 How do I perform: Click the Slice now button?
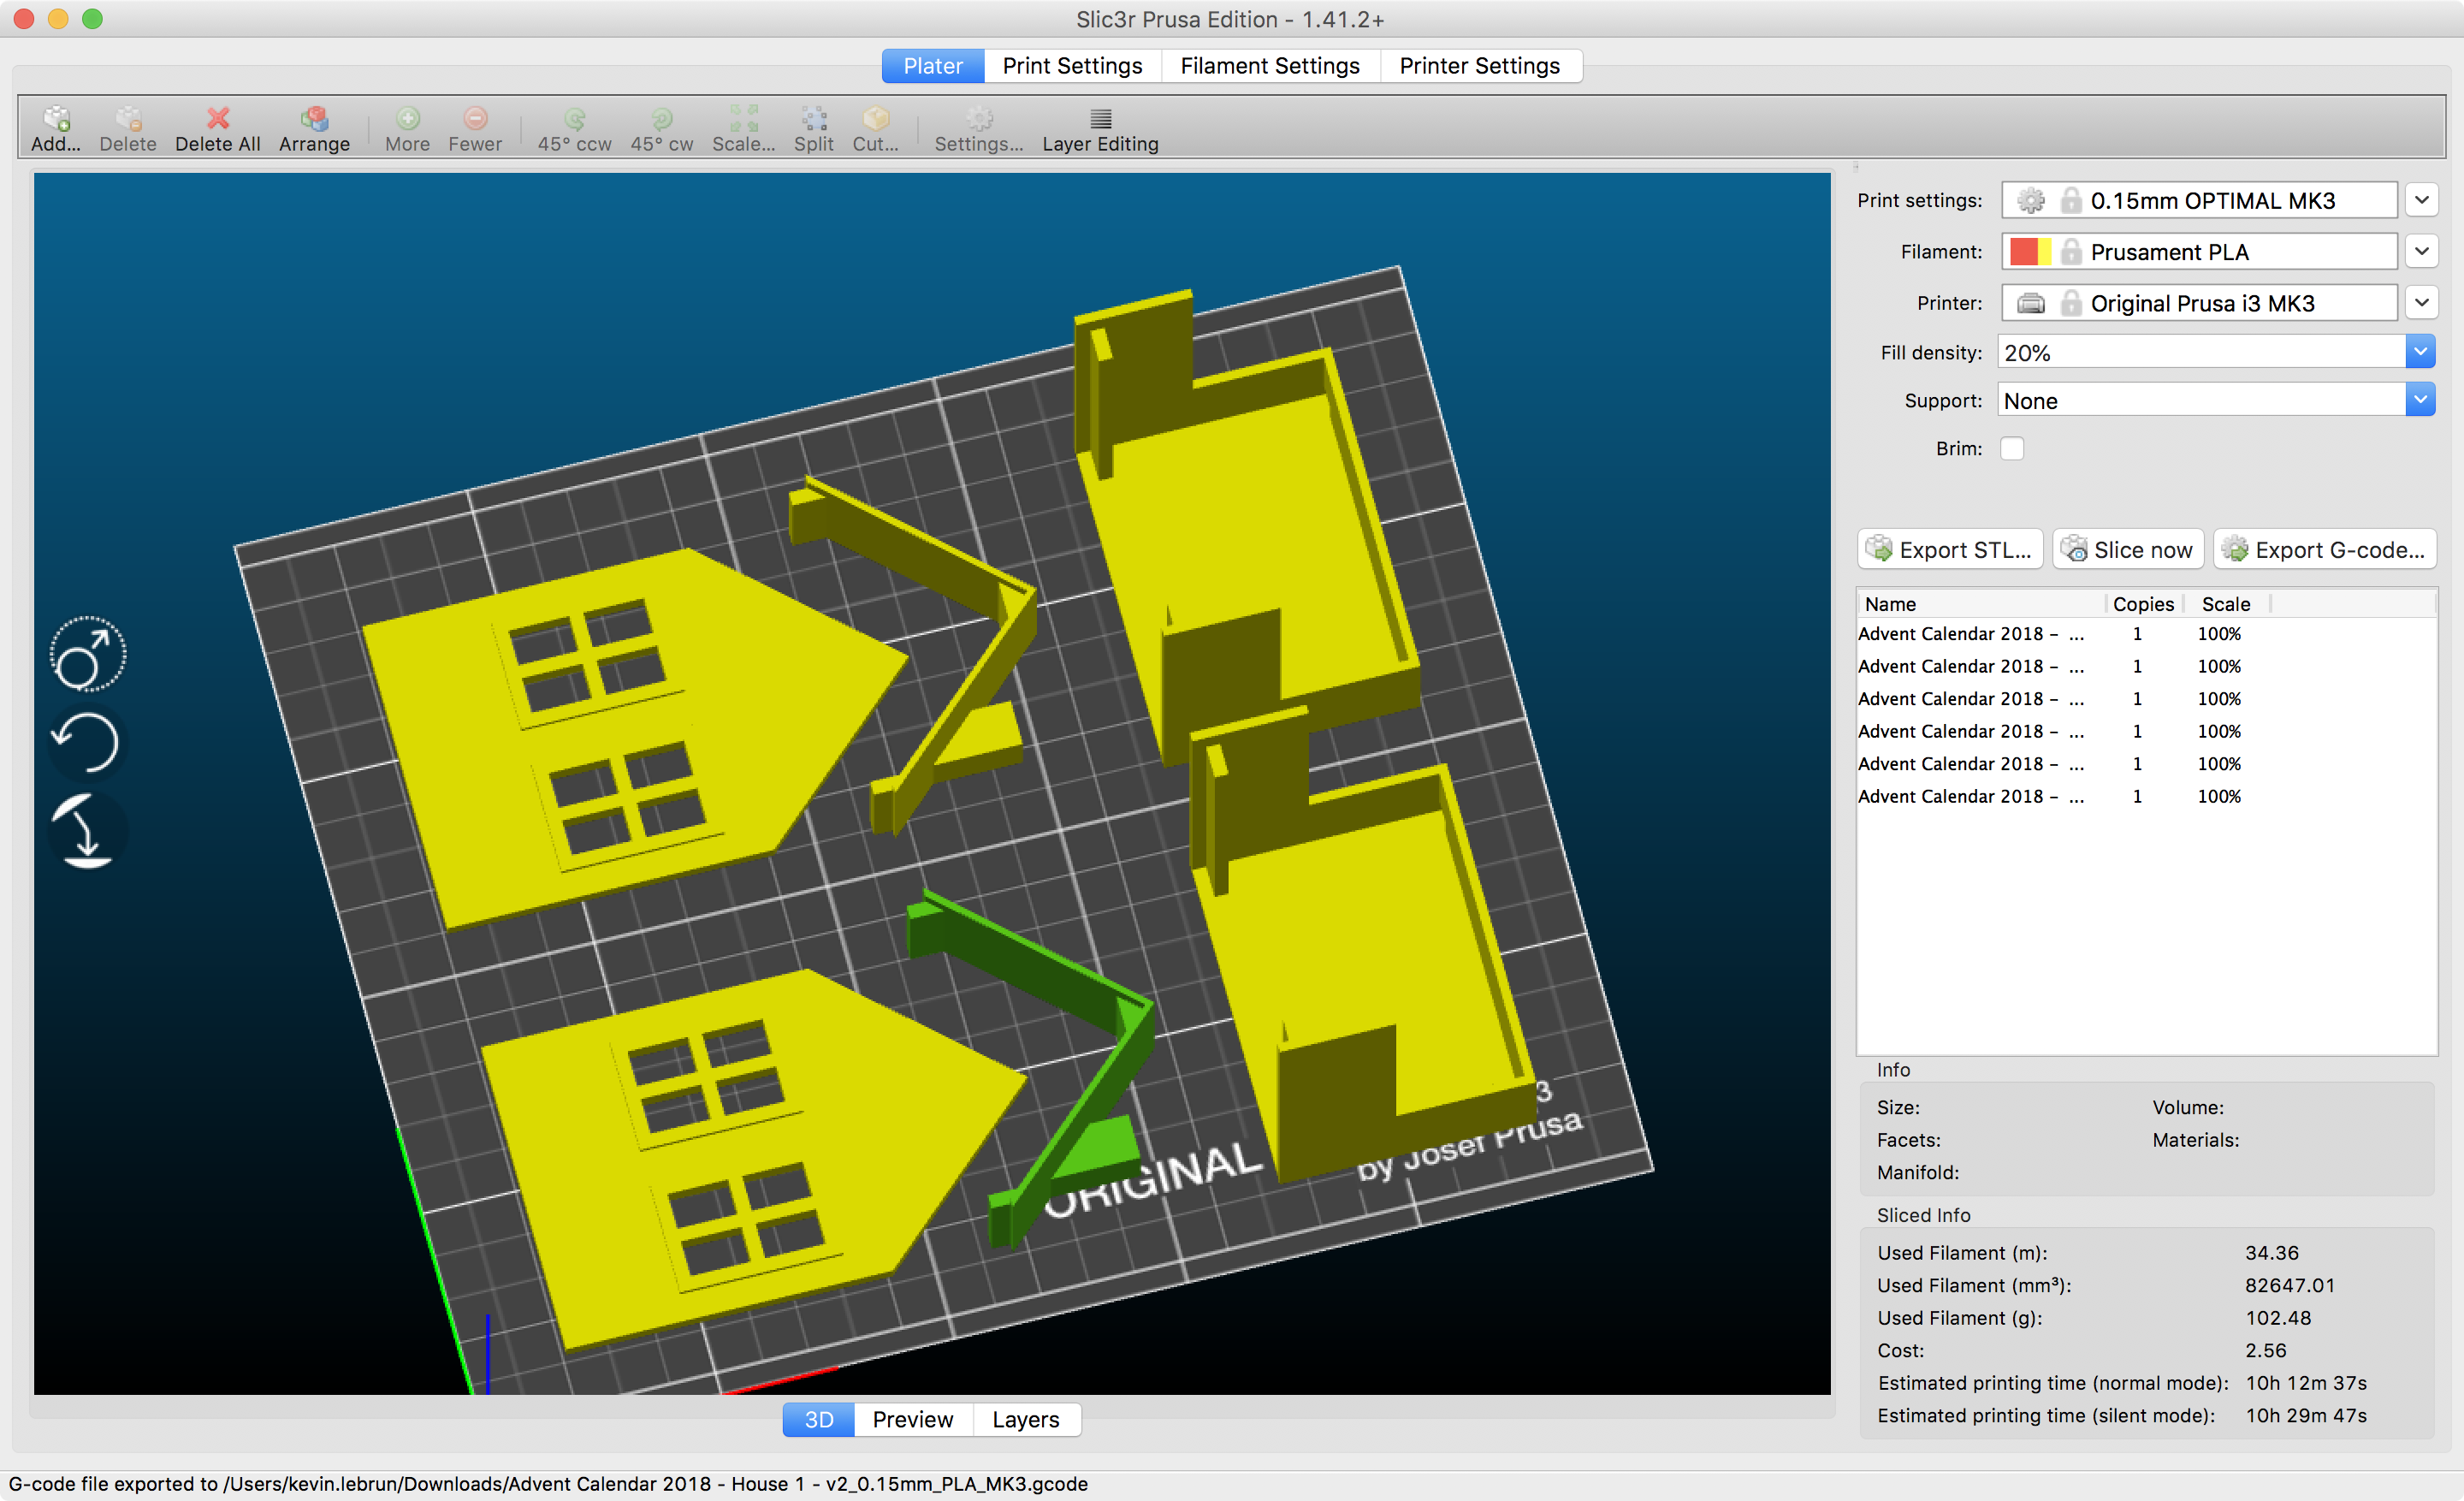(x=2128, y=549)
